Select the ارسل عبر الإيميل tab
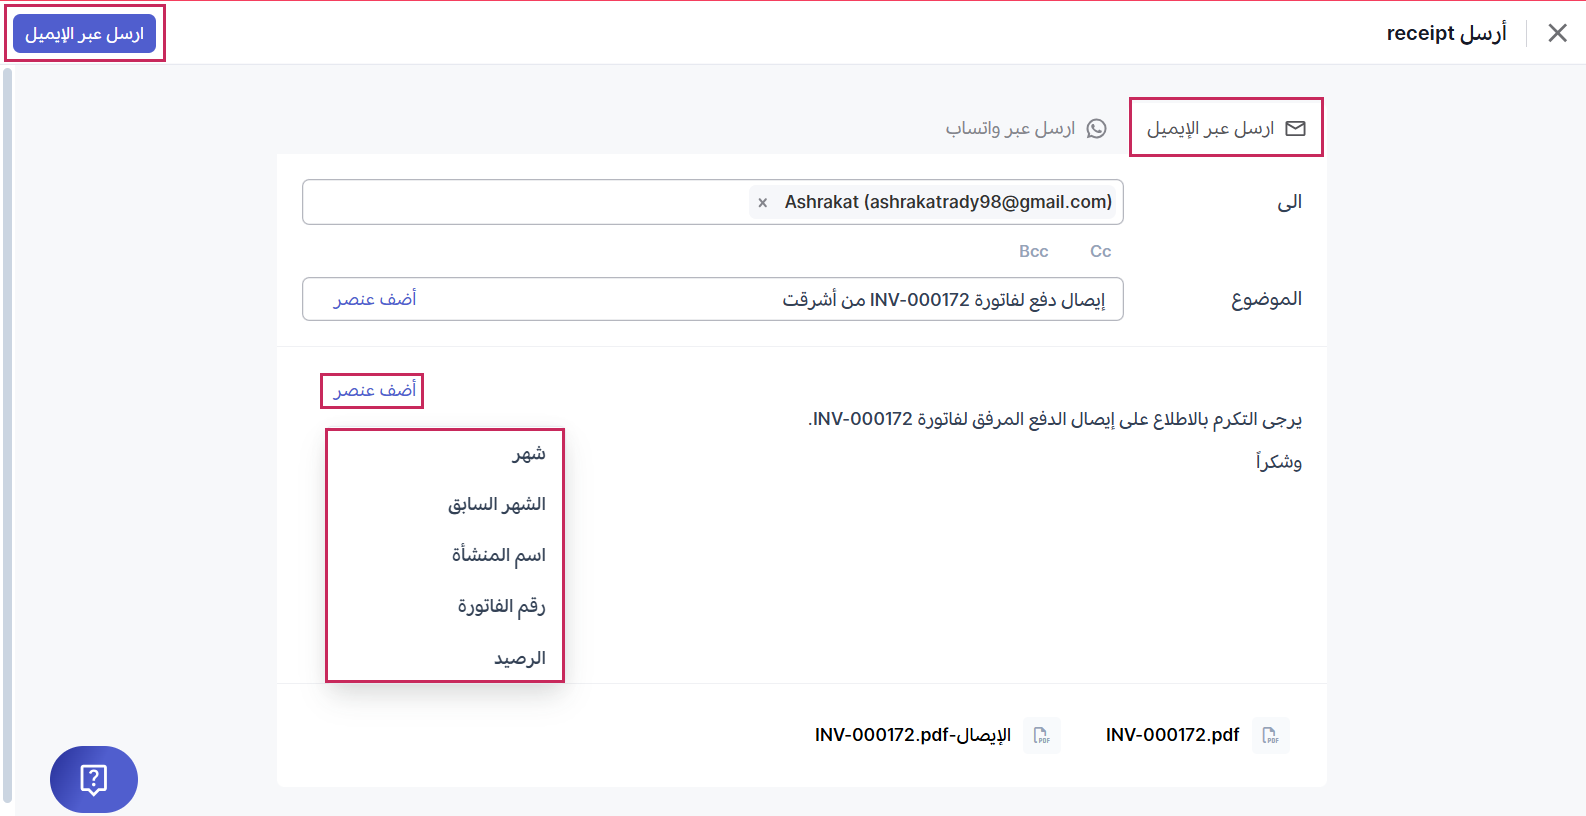Image resolution: width=1586 pixels, height=816 pixels. click(x=1210, y=128)
